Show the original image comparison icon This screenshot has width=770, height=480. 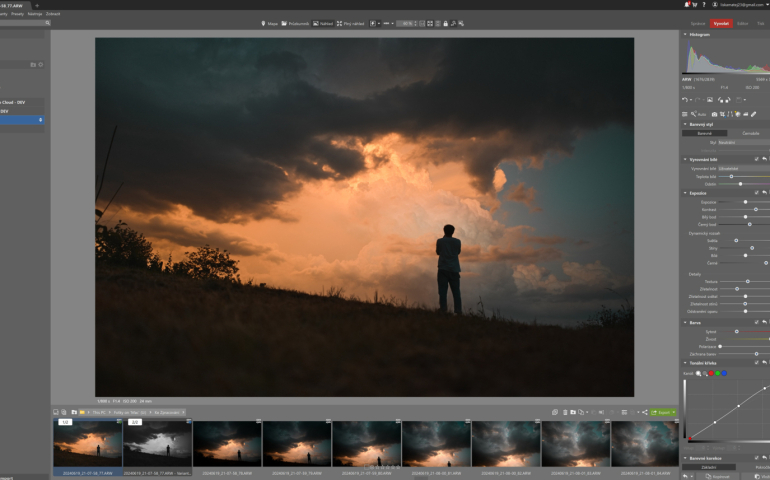(710, 100)
